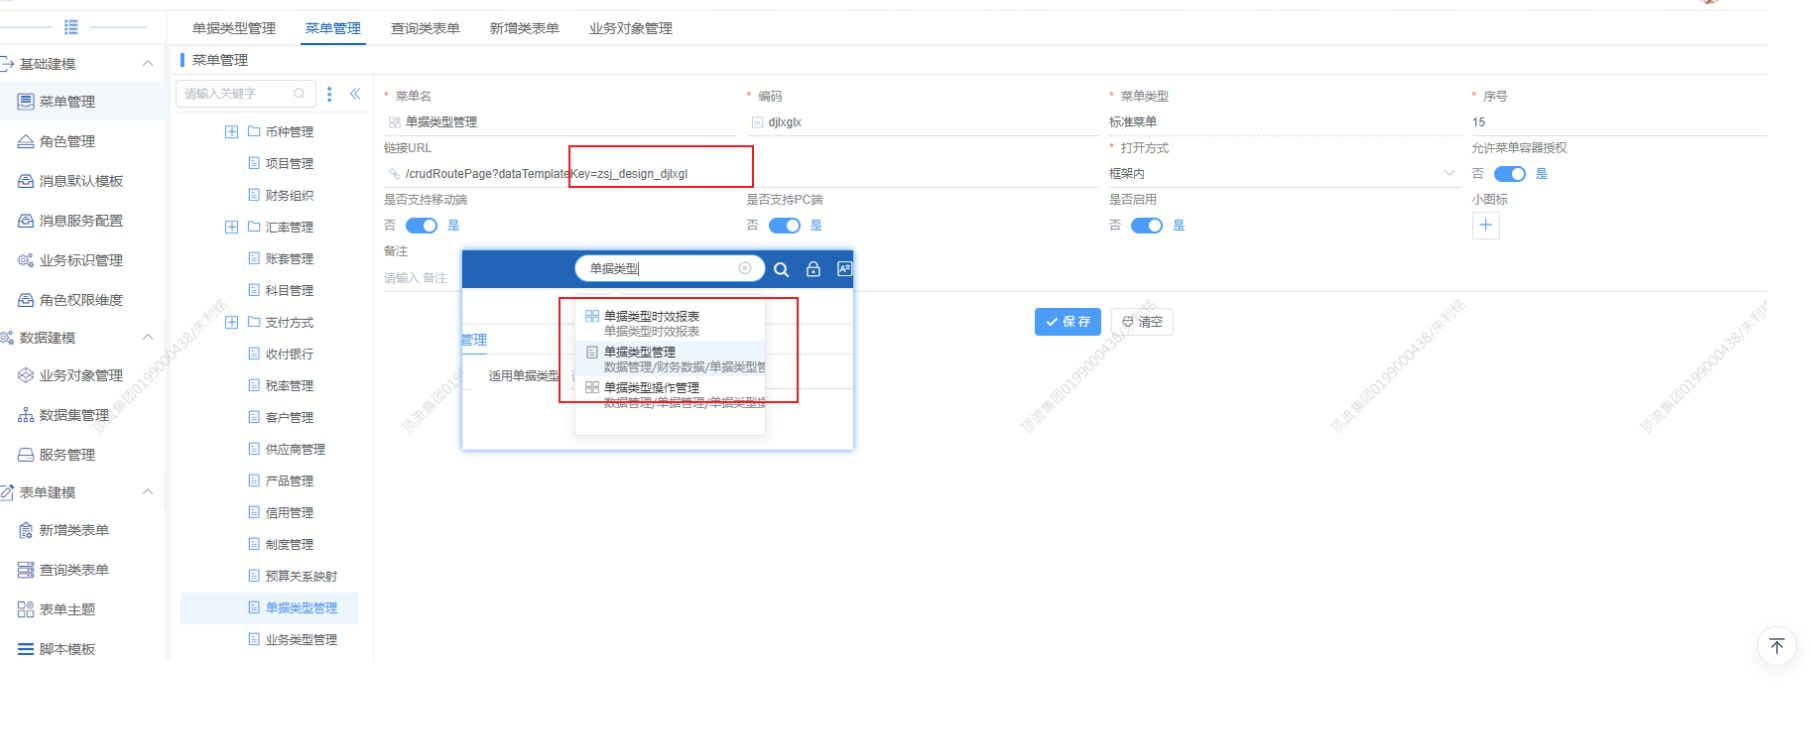
Task: Select 项目管理 in the tree
Action: pyautogui.click(x=289, y=163)
